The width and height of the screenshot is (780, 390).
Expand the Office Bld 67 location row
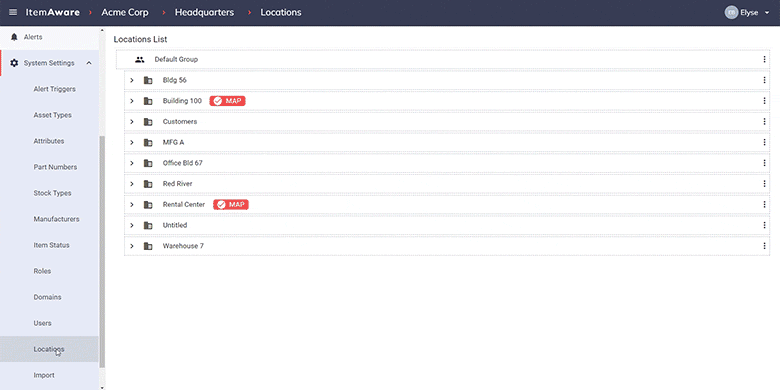coord(132,163)
